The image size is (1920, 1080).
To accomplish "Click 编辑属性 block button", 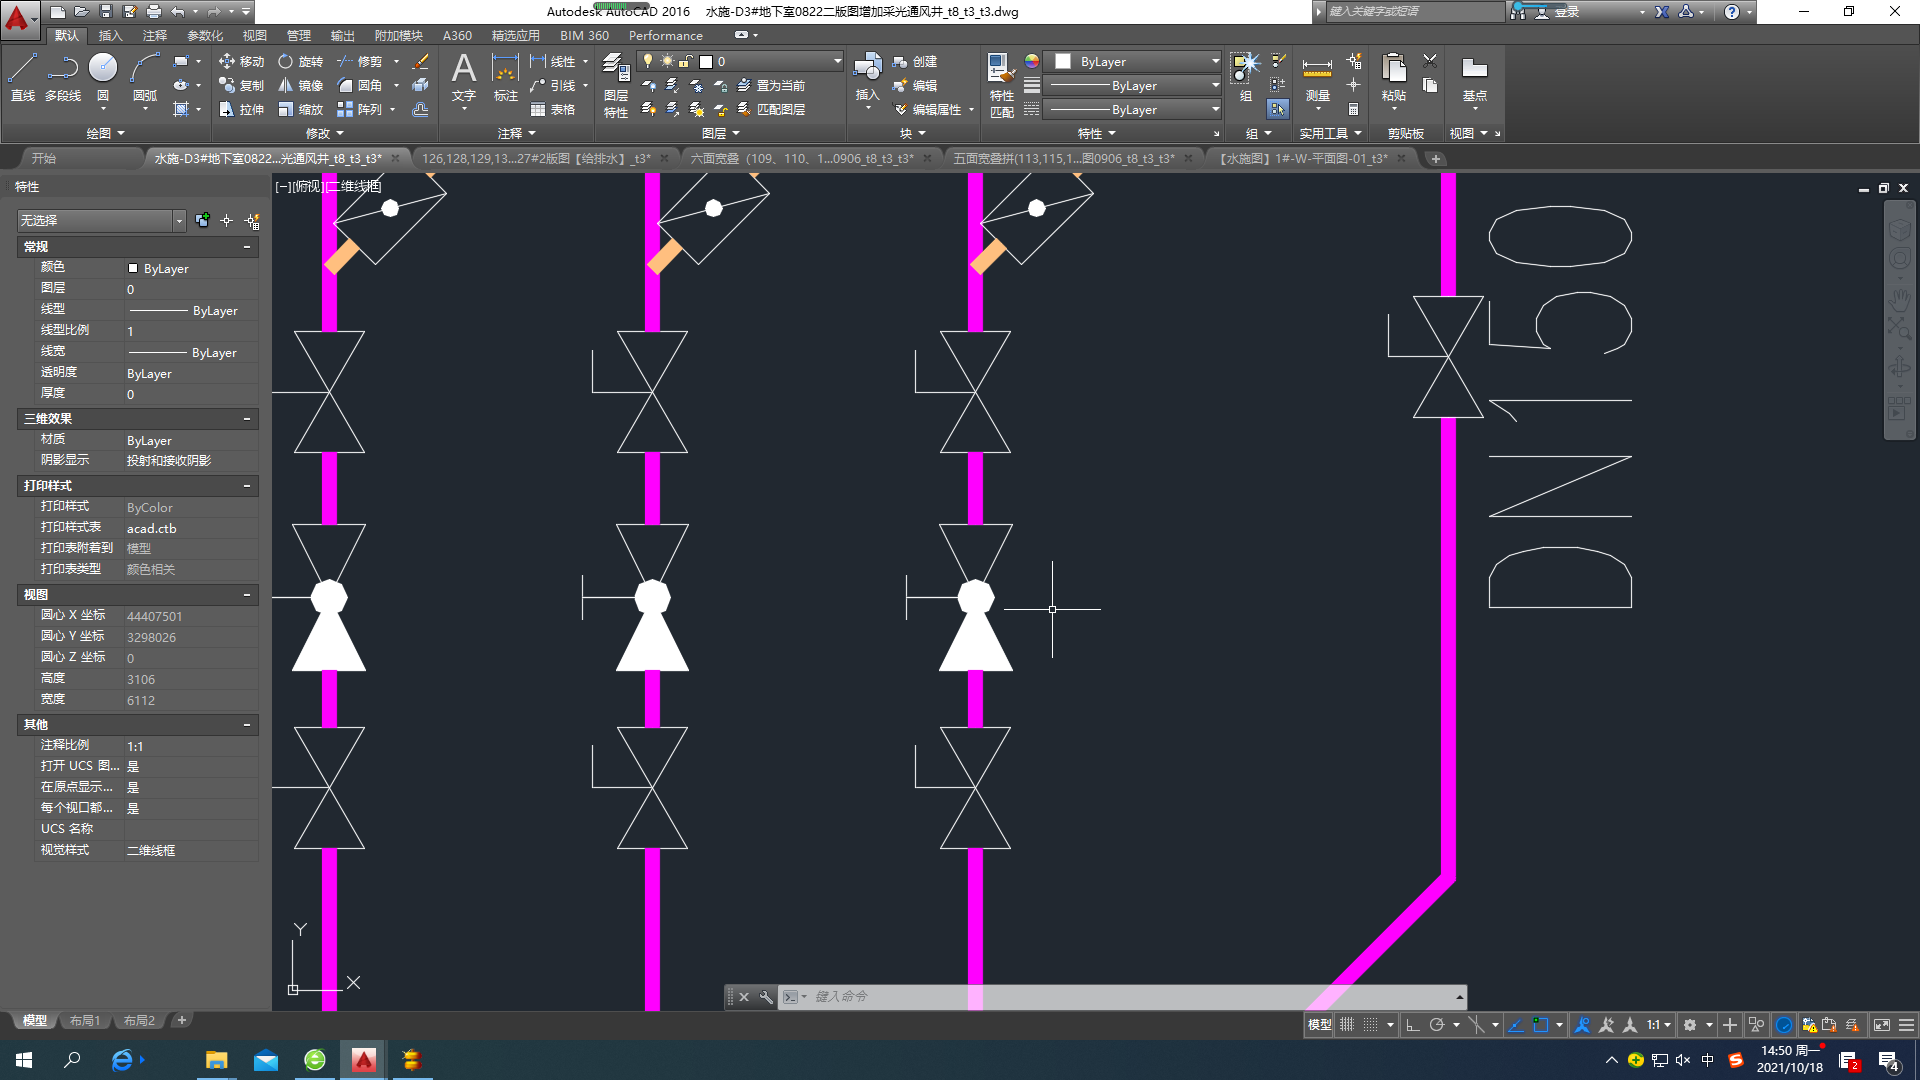I will coord(927,109).
